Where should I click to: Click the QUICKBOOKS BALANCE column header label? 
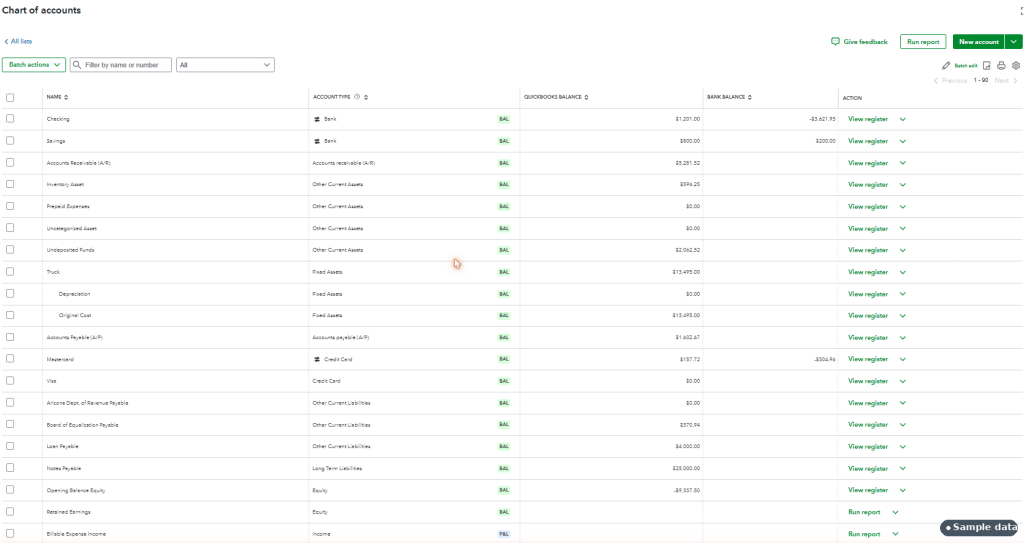[x=552, y=97]
